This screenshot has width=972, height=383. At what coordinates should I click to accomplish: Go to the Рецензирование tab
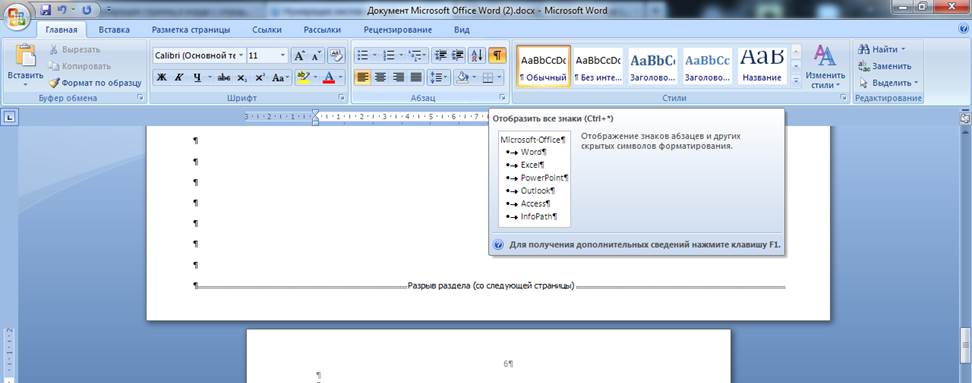pyautogui.click(x=398, y=29)
